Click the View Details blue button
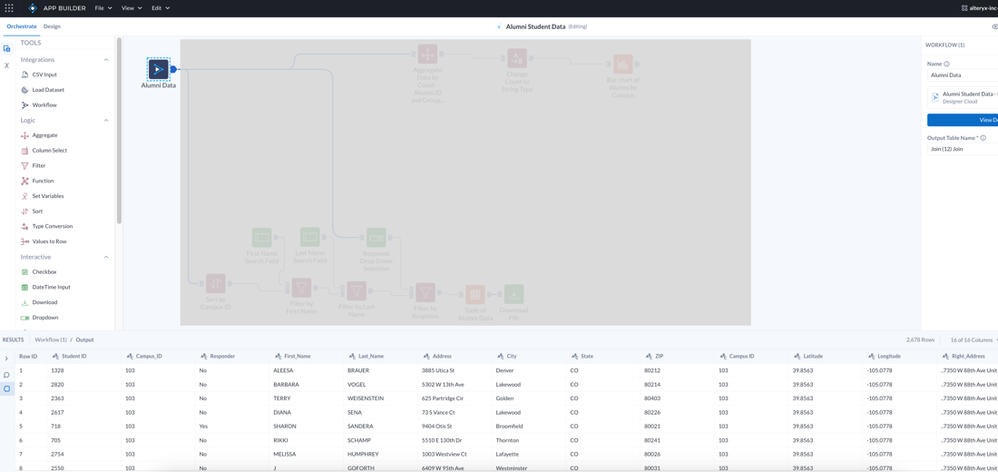998x472 pixels. pyautogui.click(x=962, y=120)
